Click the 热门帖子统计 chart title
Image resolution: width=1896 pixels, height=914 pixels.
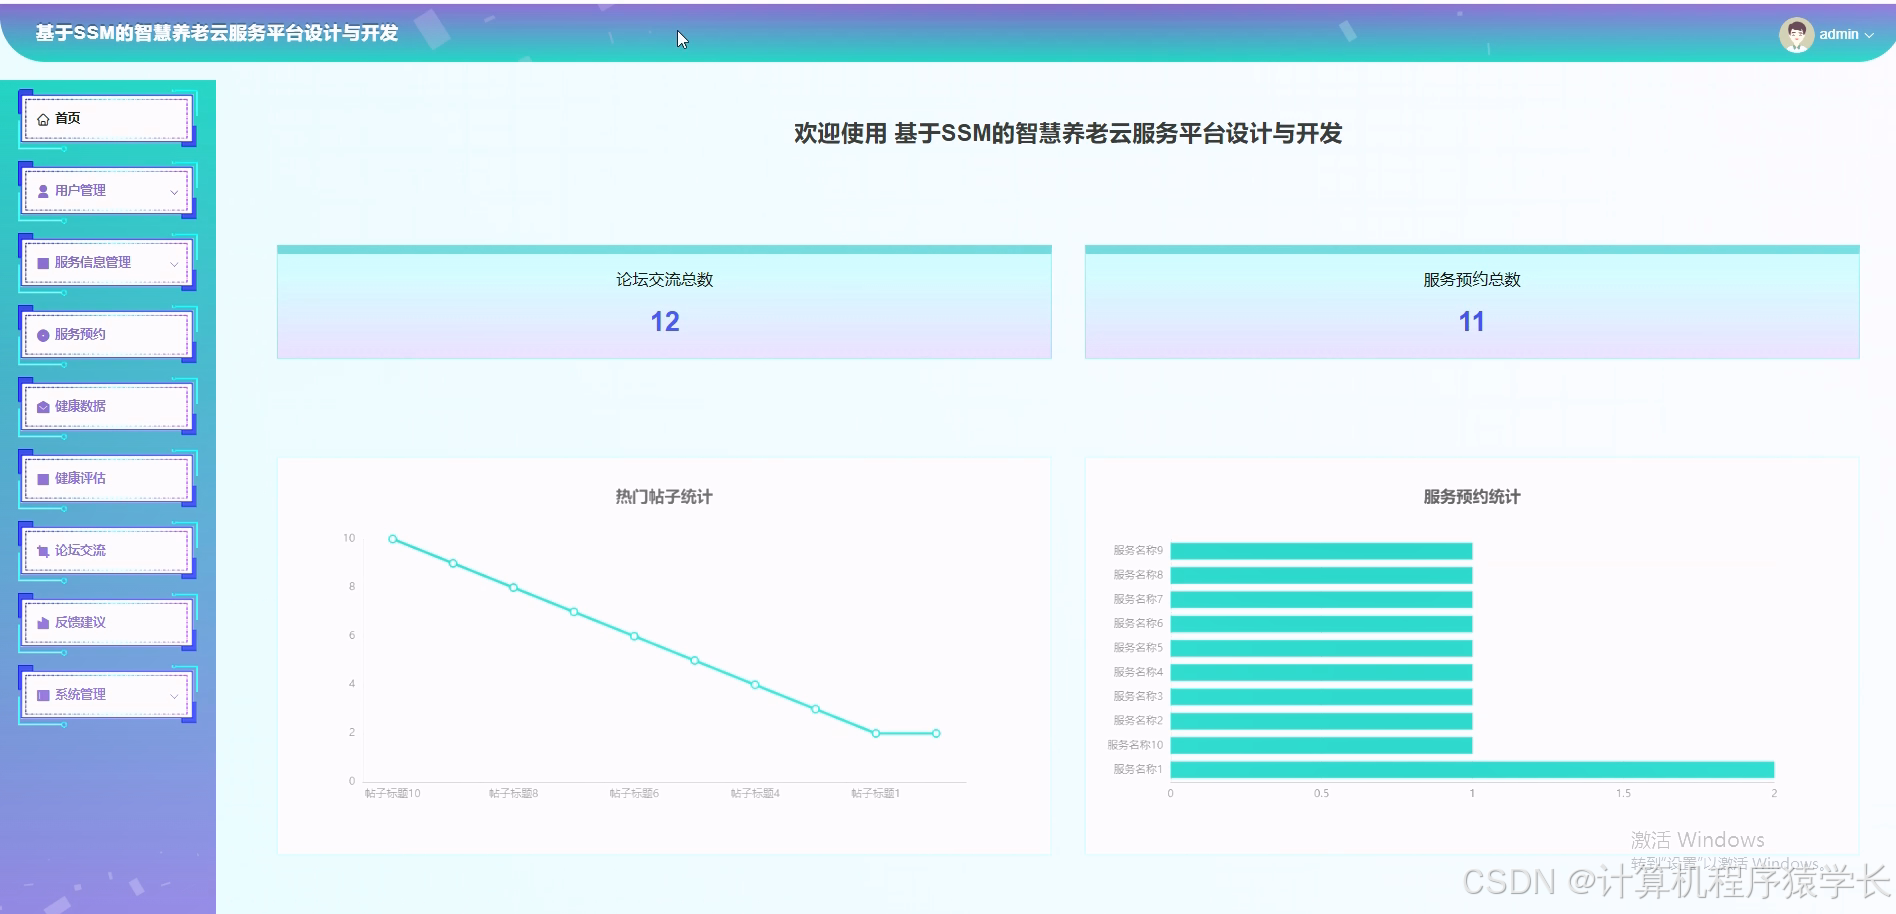pyautogui.click(x=664, y=497)
